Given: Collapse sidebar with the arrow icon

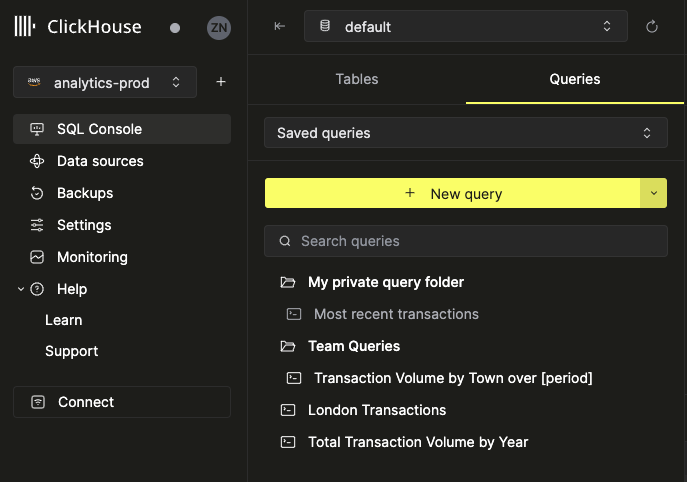Looking at the screenshot, I should tap(280, 27).
